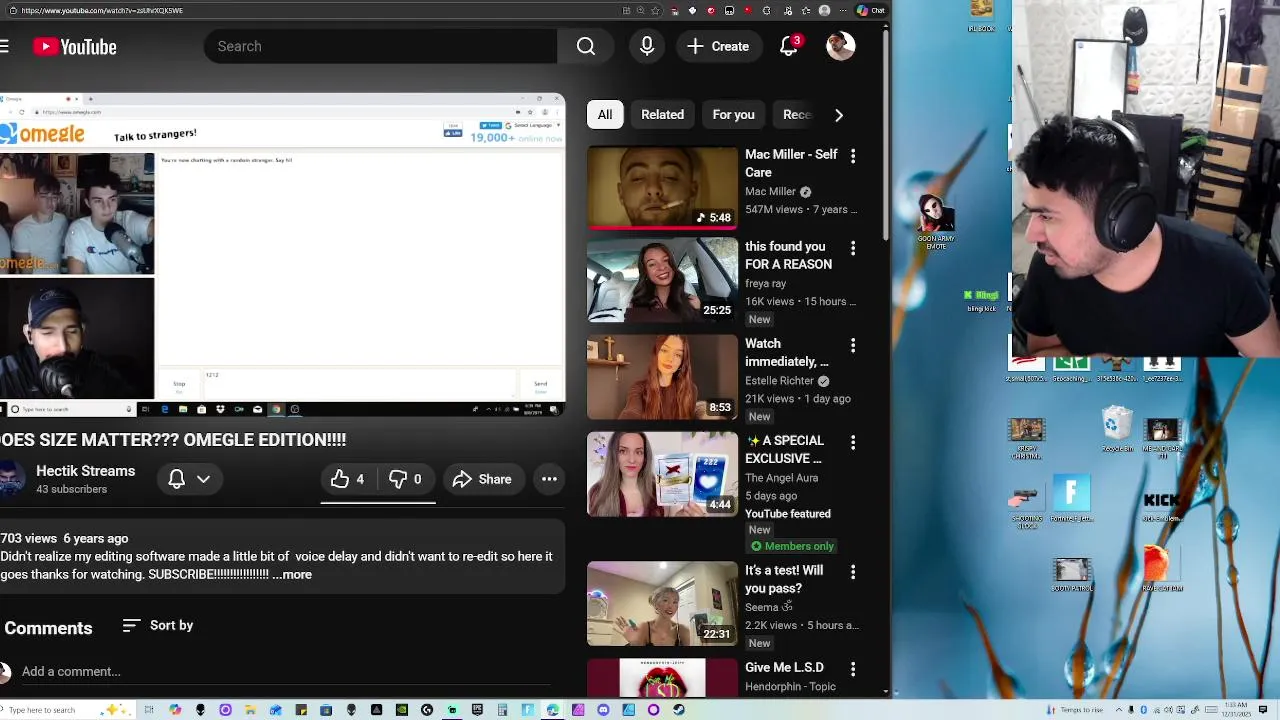Open options for Watch immediately video
Image resolution: width=1280 pixels, height=720 pixels.
pos(853,345)
